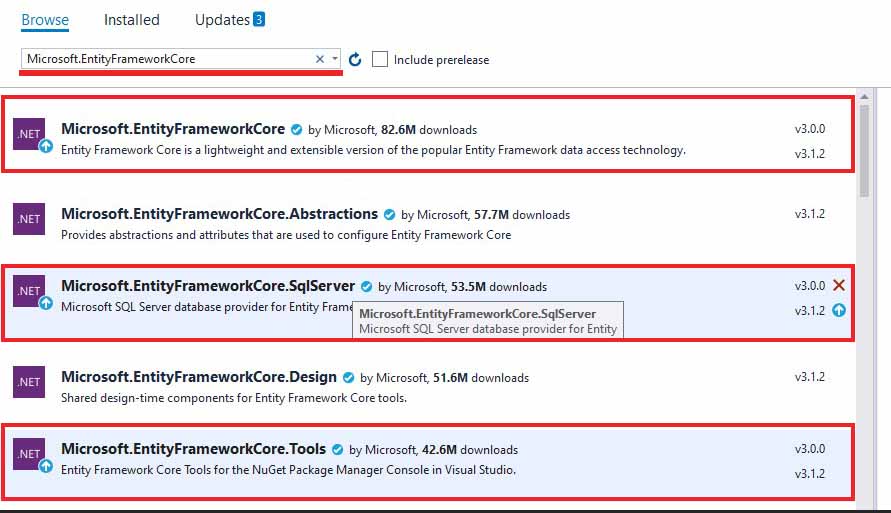Click the Tools package .NET icon
Viewport: 891px width, 513px height.
point(30,453)
